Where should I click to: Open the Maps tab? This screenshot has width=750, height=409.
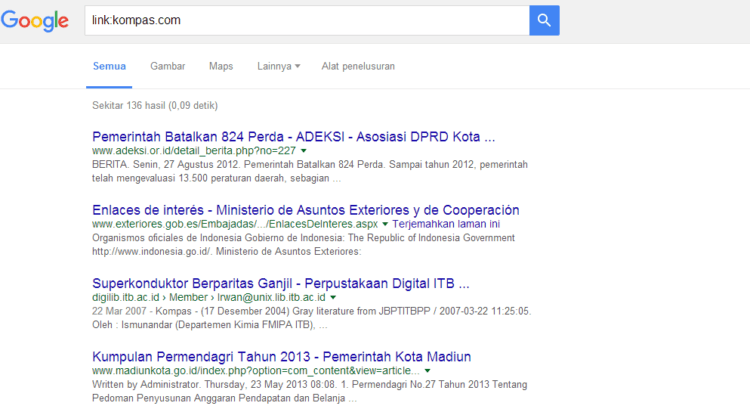tap(221, 66)
